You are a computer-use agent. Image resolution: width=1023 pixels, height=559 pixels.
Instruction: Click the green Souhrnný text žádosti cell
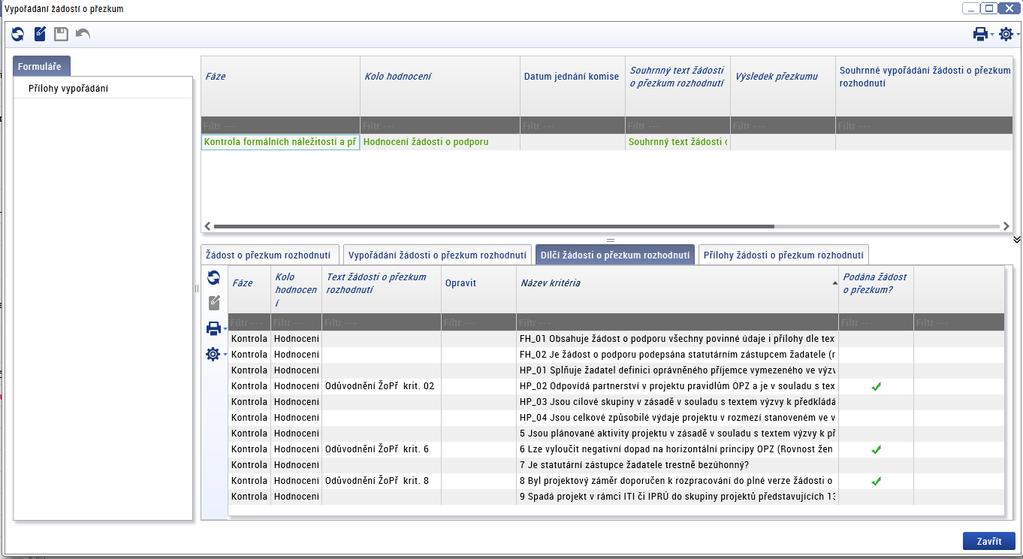pos(677,142)
